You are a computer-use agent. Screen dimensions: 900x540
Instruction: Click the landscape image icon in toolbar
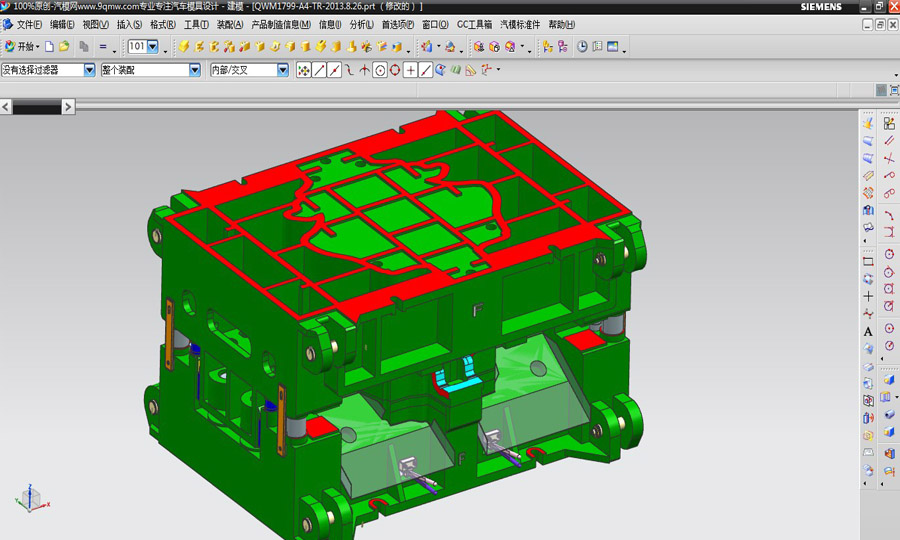tap(611, 46)
